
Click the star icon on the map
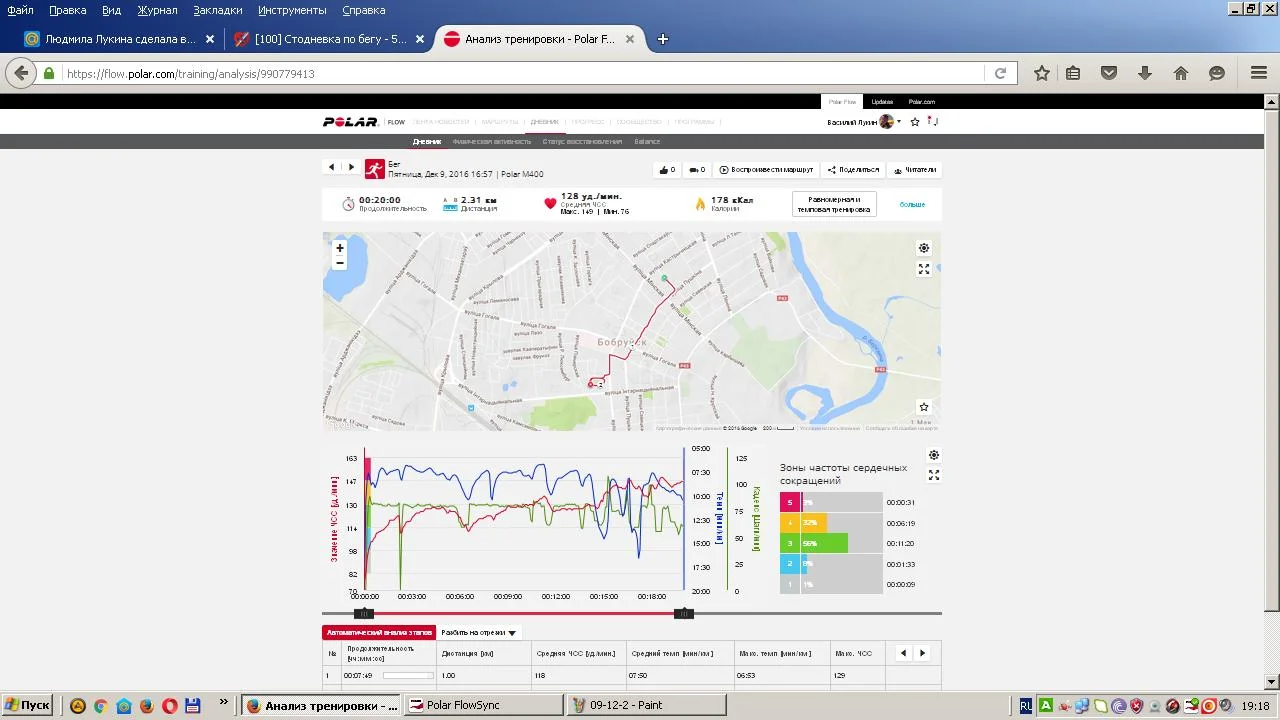pos(924,407)
